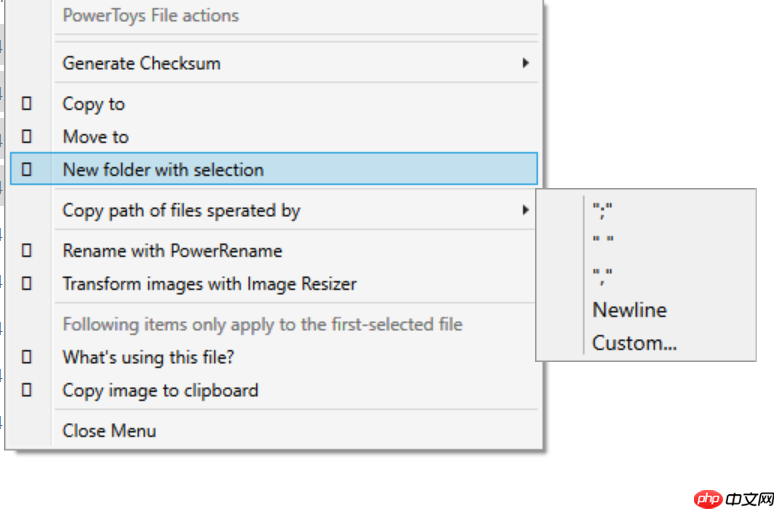This screenshot has width=775, height=509.
Task: Click the Copy image to clipboard entry
Action: 160,390
